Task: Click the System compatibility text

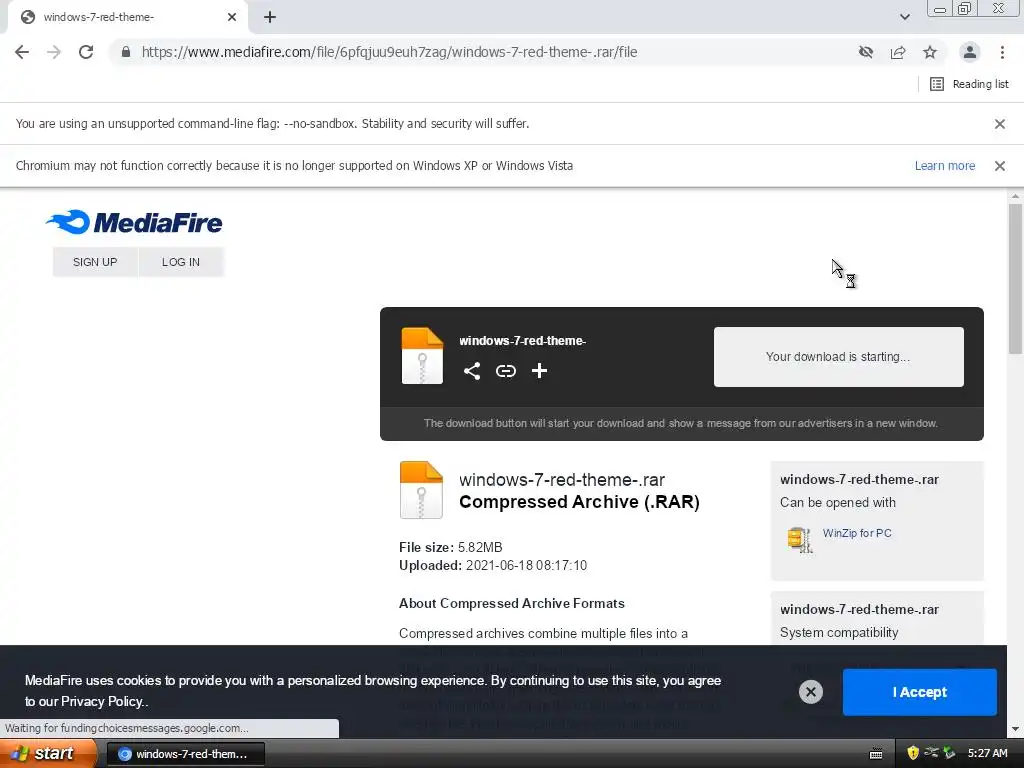Action: pyautogui.click(x=839, y=632)
